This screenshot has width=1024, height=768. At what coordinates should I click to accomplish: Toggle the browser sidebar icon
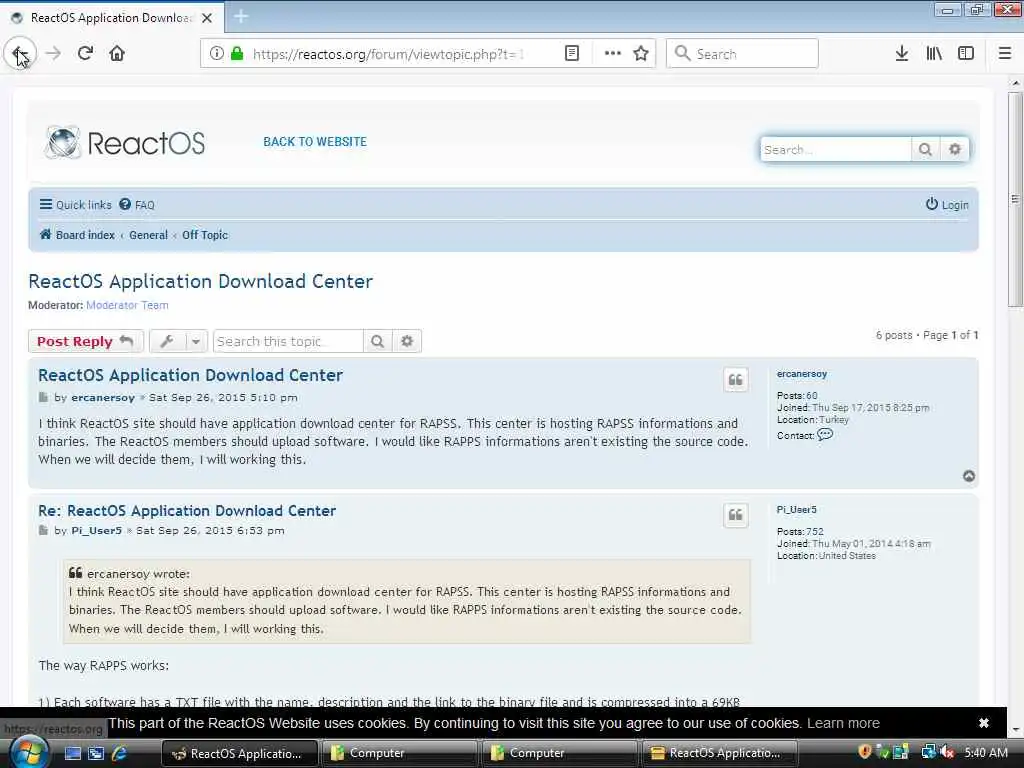[966, 54]
